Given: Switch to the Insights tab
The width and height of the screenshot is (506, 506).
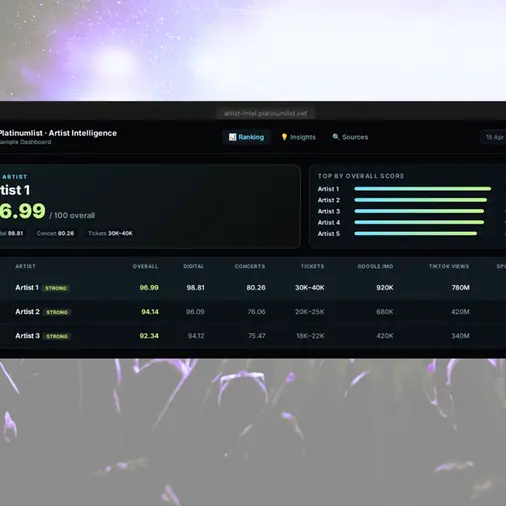Looking at the screenshot, I should [x=298, y=137].
